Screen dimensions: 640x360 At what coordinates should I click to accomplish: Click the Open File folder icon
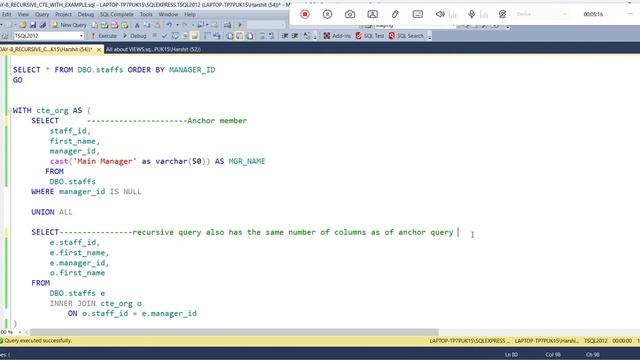click(x=23, y=25)
